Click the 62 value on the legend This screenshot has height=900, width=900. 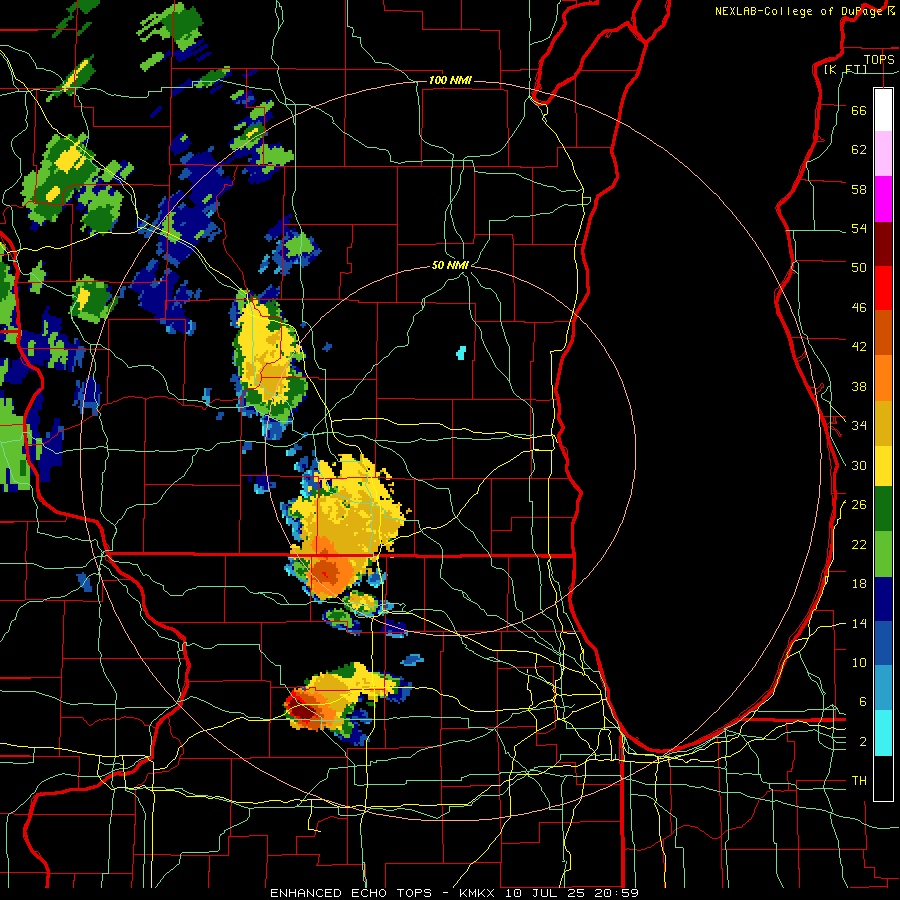(859, 150)
